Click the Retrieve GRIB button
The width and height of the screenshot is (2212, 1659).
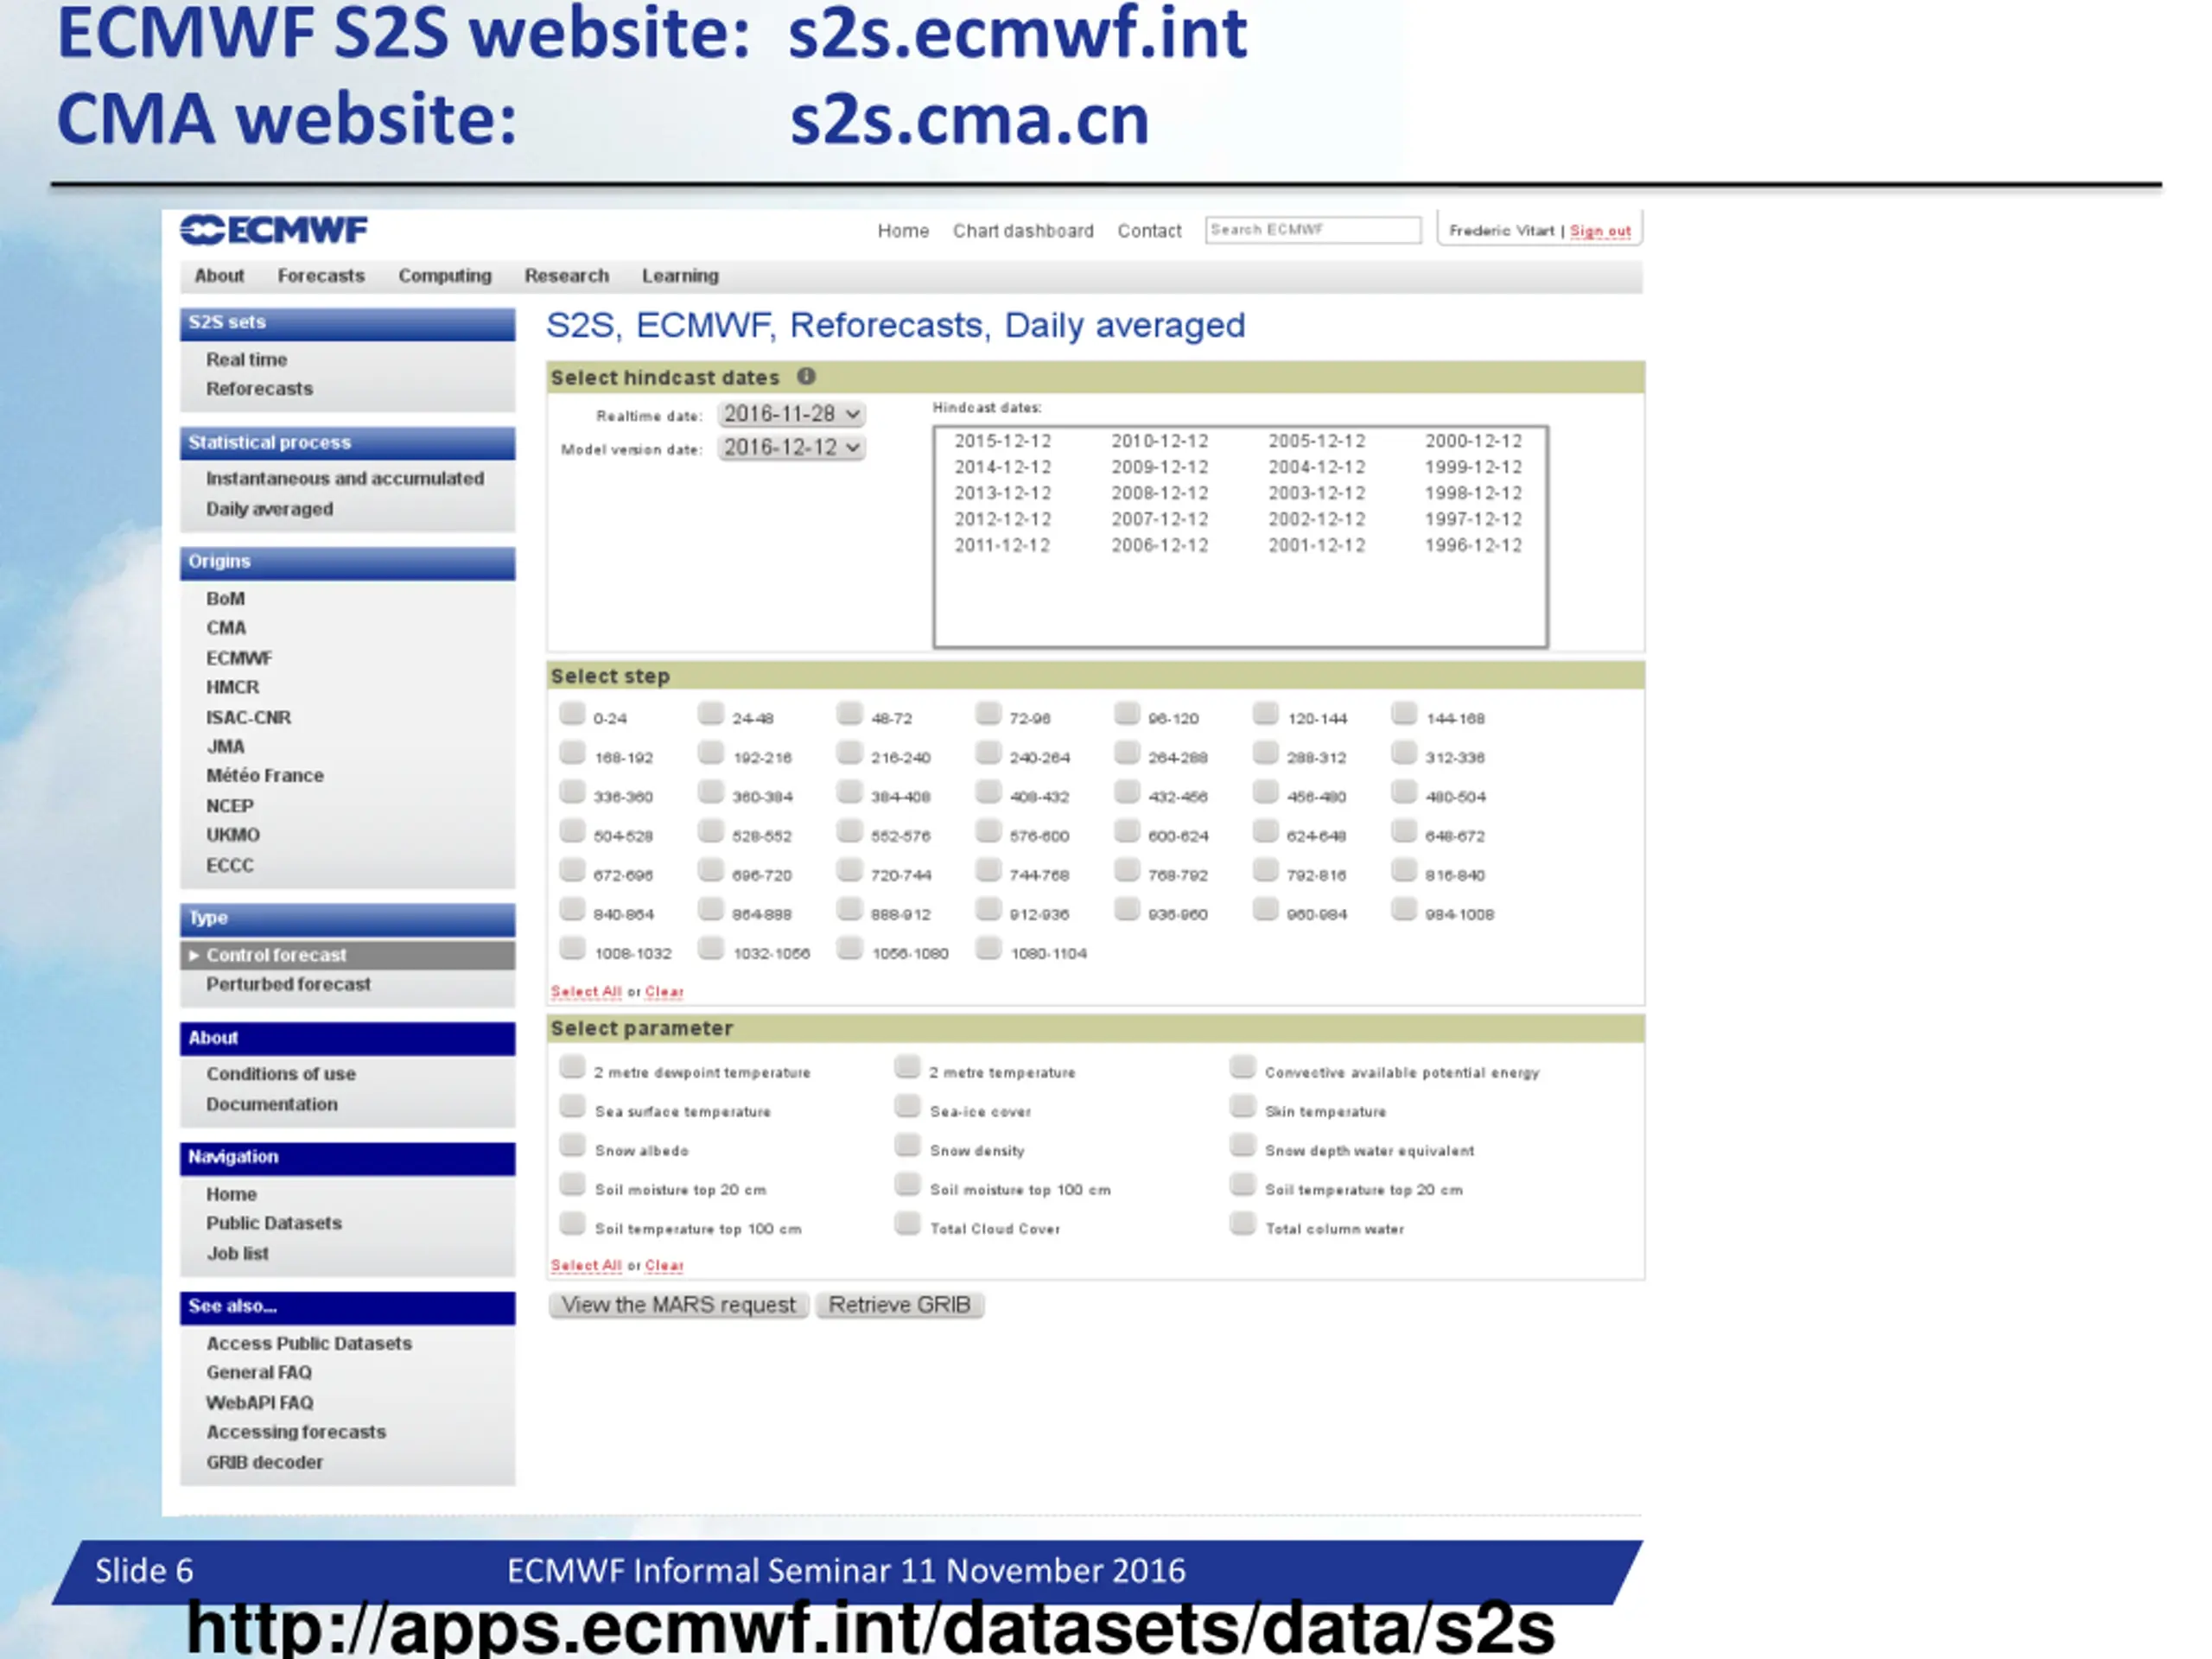[x=899, y=1305]
